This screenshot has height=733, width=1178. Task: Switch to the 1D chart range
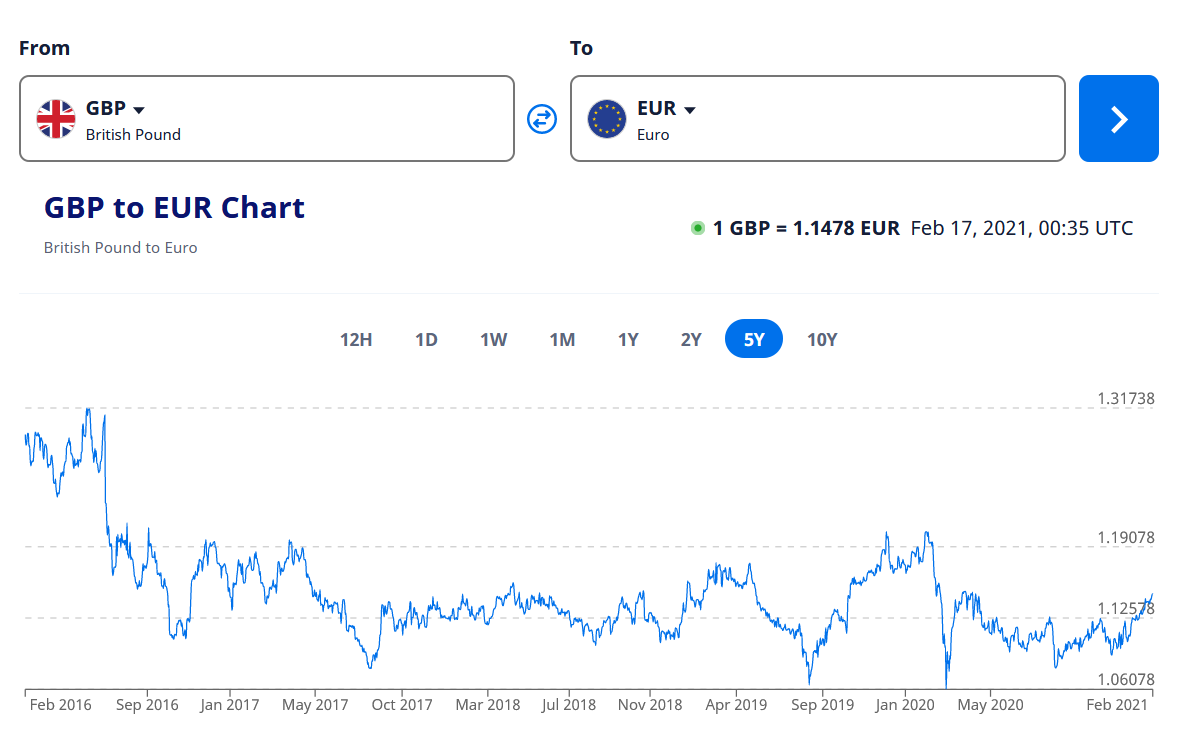click(426, 339)
